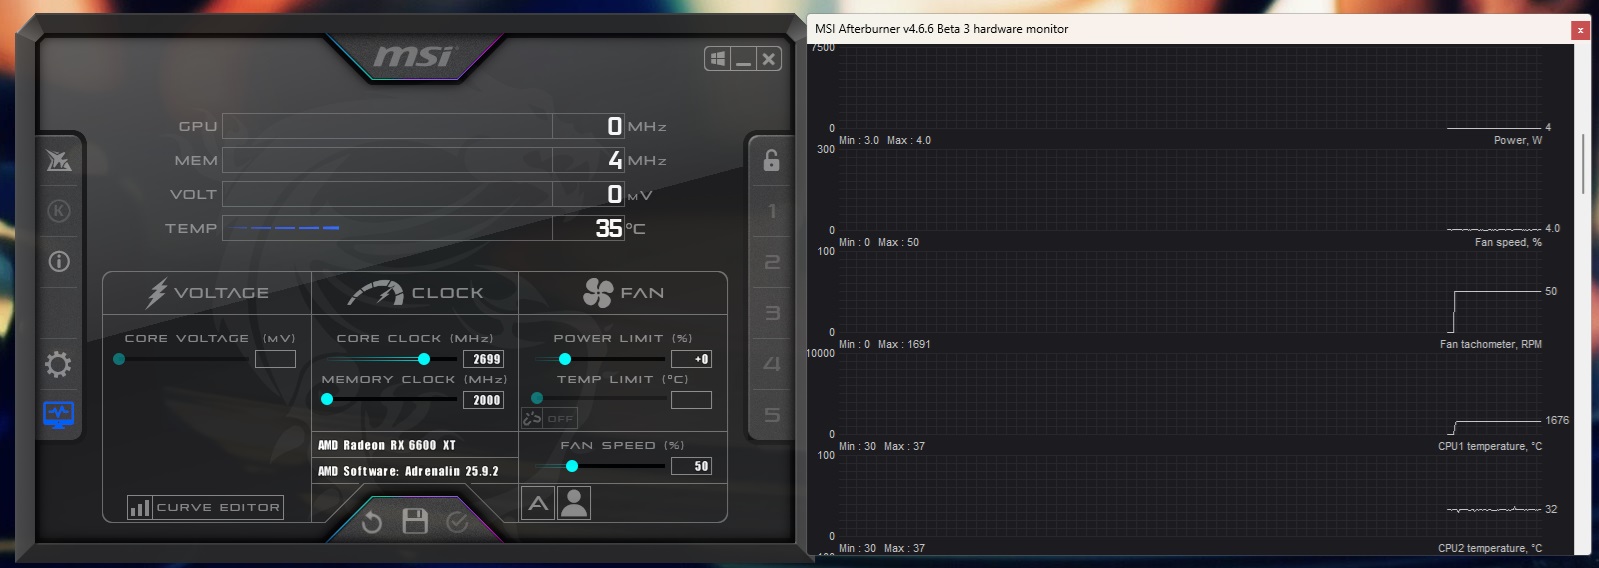Launch MSI Kombustor with the K icon
Image resolution: width=1599 pixels, height=568 pixels.
(x=59, y=211)
